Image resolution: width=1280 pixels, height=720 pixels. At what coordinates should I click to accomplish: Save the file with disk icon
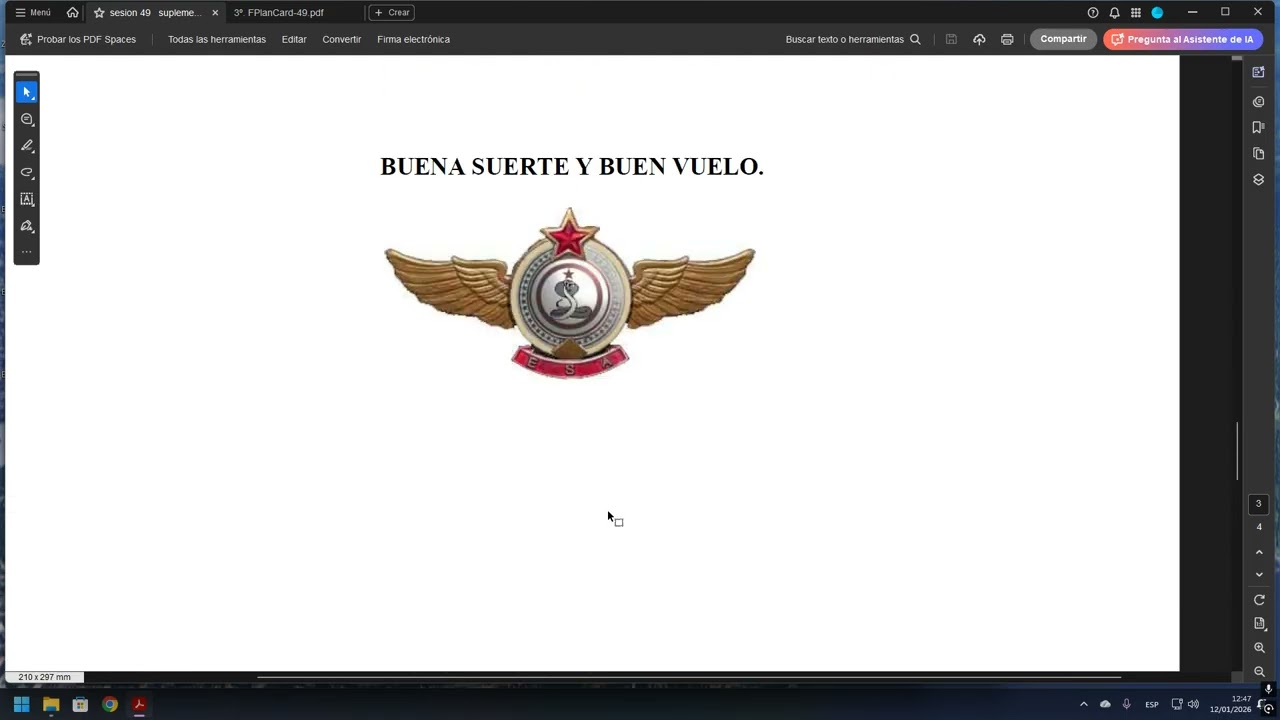pos(951,39)
